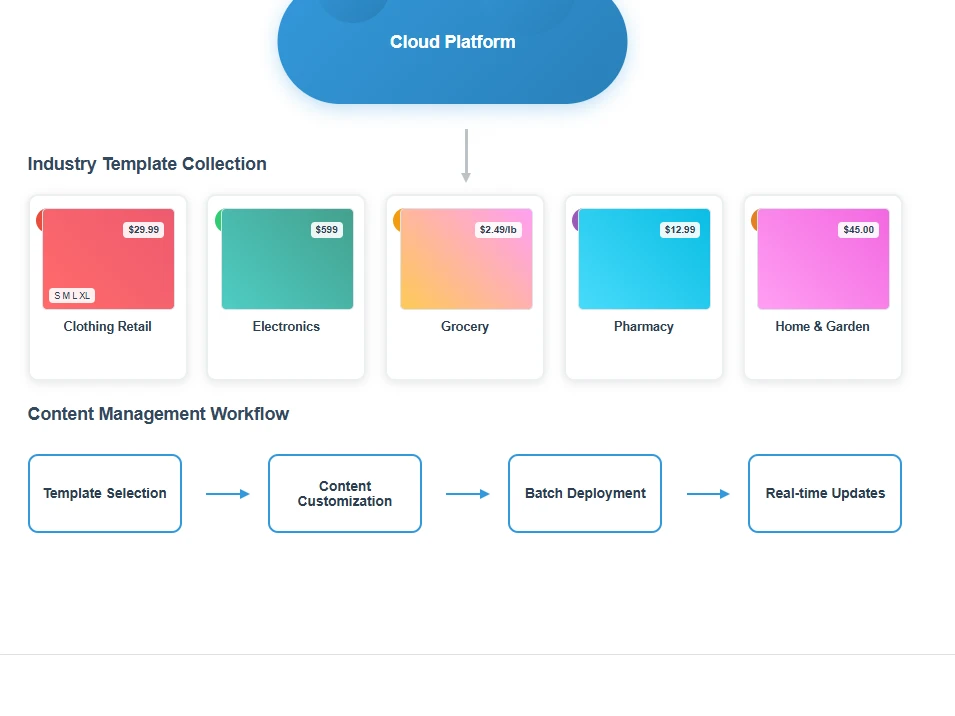
Task: Select the Template Selection step
Action: [x=105, y=493]
